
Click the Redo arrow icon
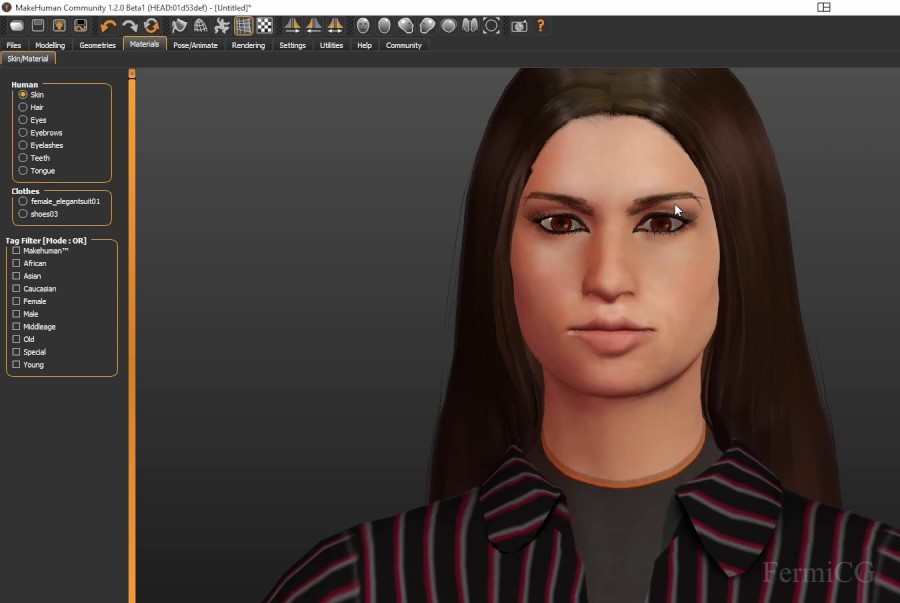130,26
